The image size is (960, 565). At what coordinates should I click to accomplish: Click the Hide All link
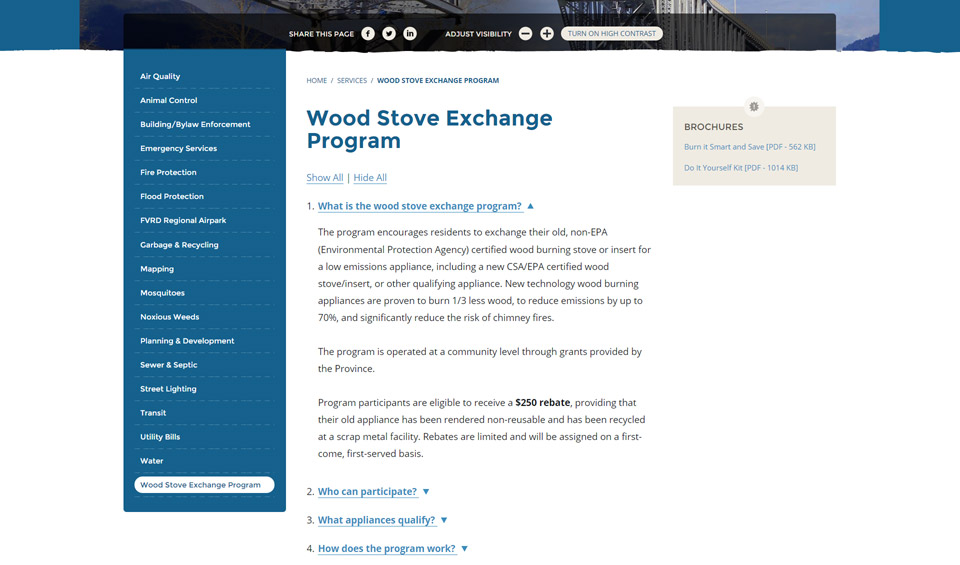pyautogui.click(x=370, y=178)
